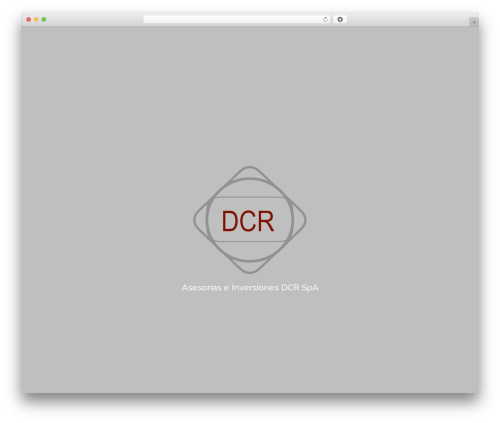Click the browser address bar field
500x423 pixels.
[x=237, y=19]
